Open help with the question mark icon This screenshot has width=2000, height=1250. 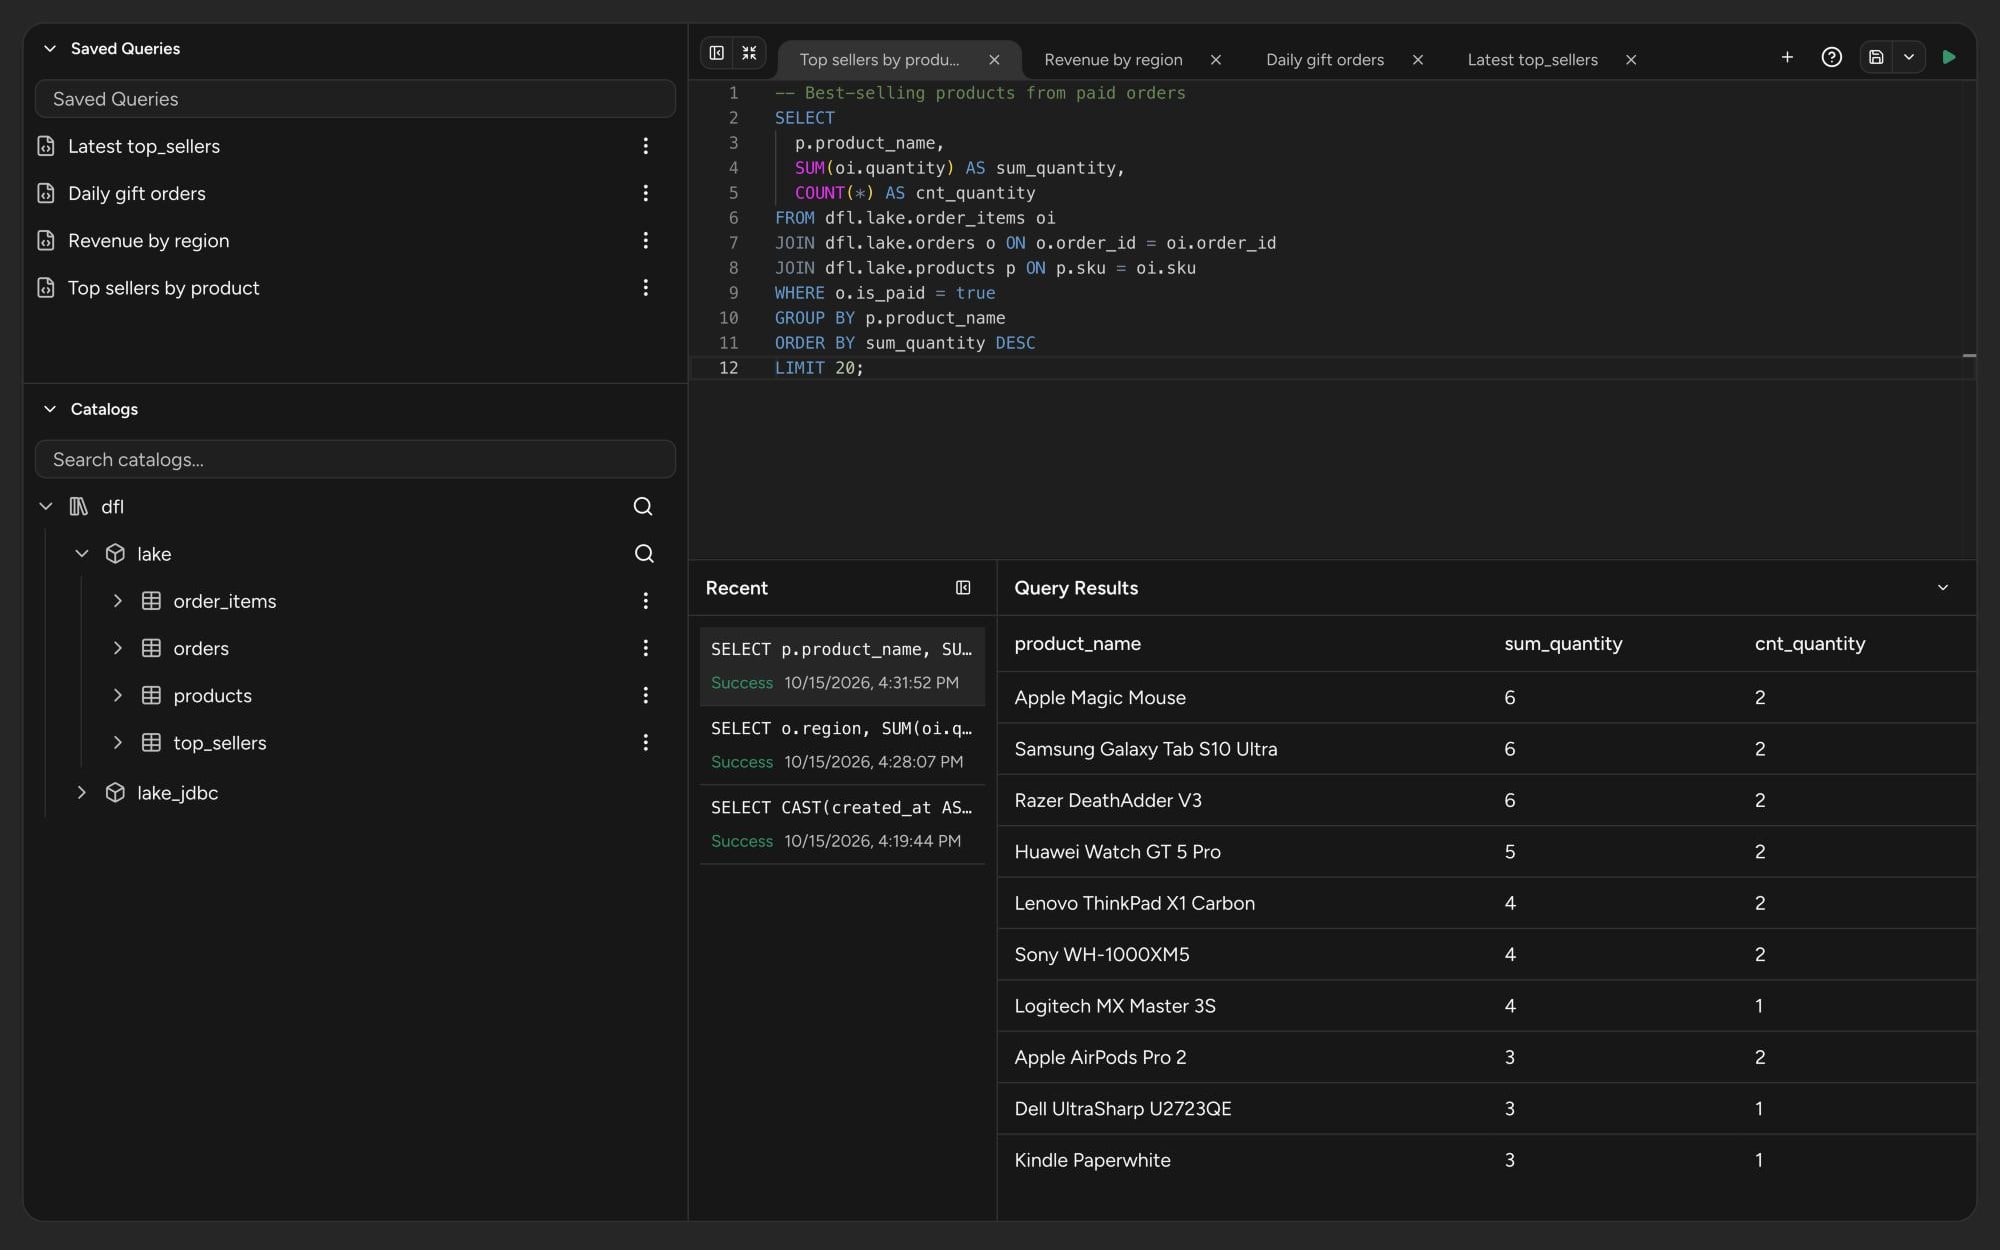pyautogui.click(x=1831, y=57)
